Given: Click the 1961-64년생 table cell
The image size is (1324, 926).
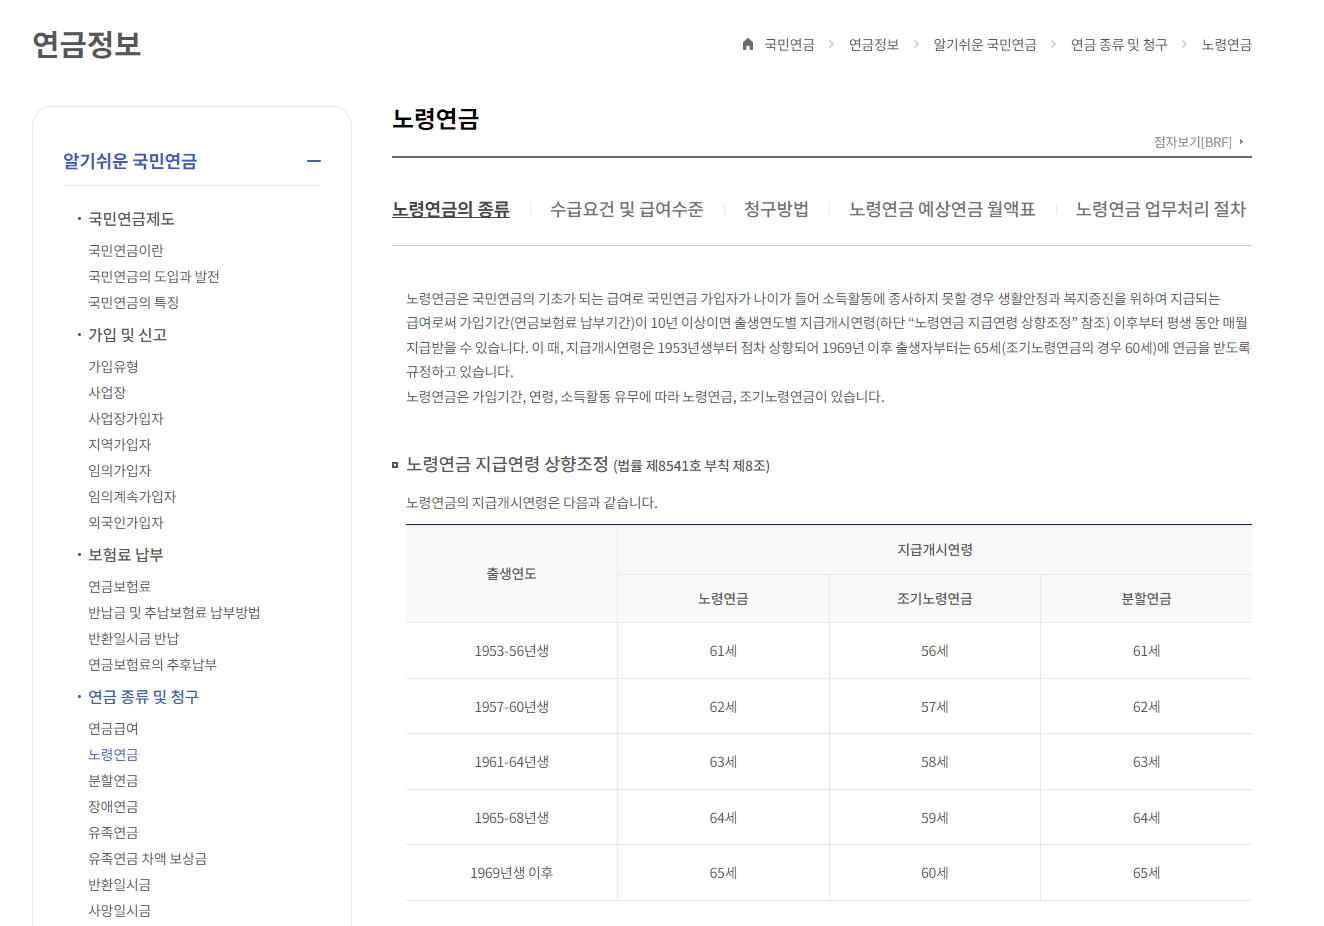Looking at the screenshot, I should coord(512,762).
